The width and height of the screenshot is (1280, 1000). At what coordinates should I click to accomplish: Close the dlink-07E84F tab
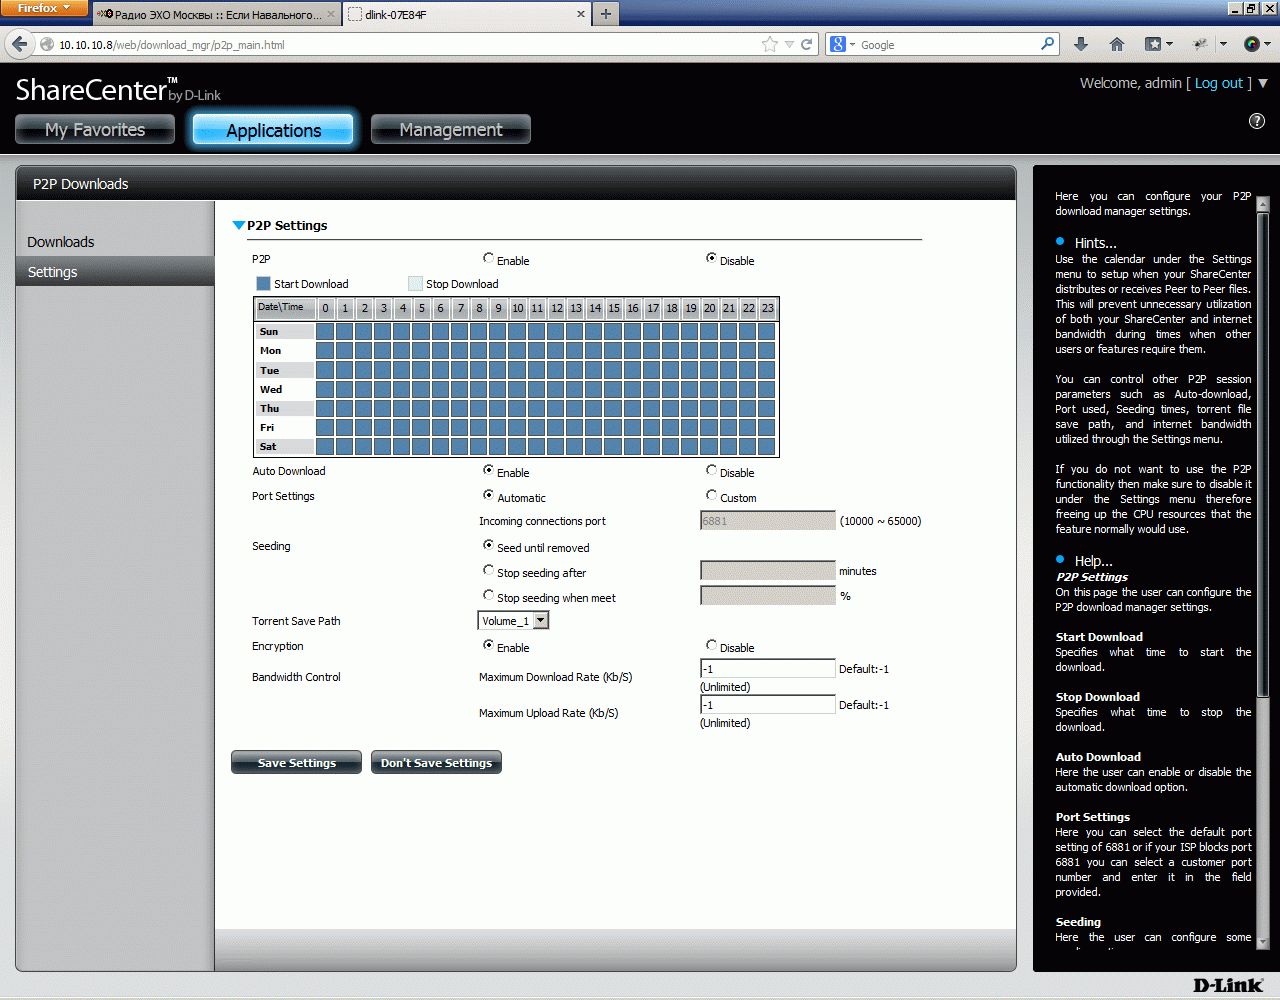pyautogui.click(x=581, y=15)
